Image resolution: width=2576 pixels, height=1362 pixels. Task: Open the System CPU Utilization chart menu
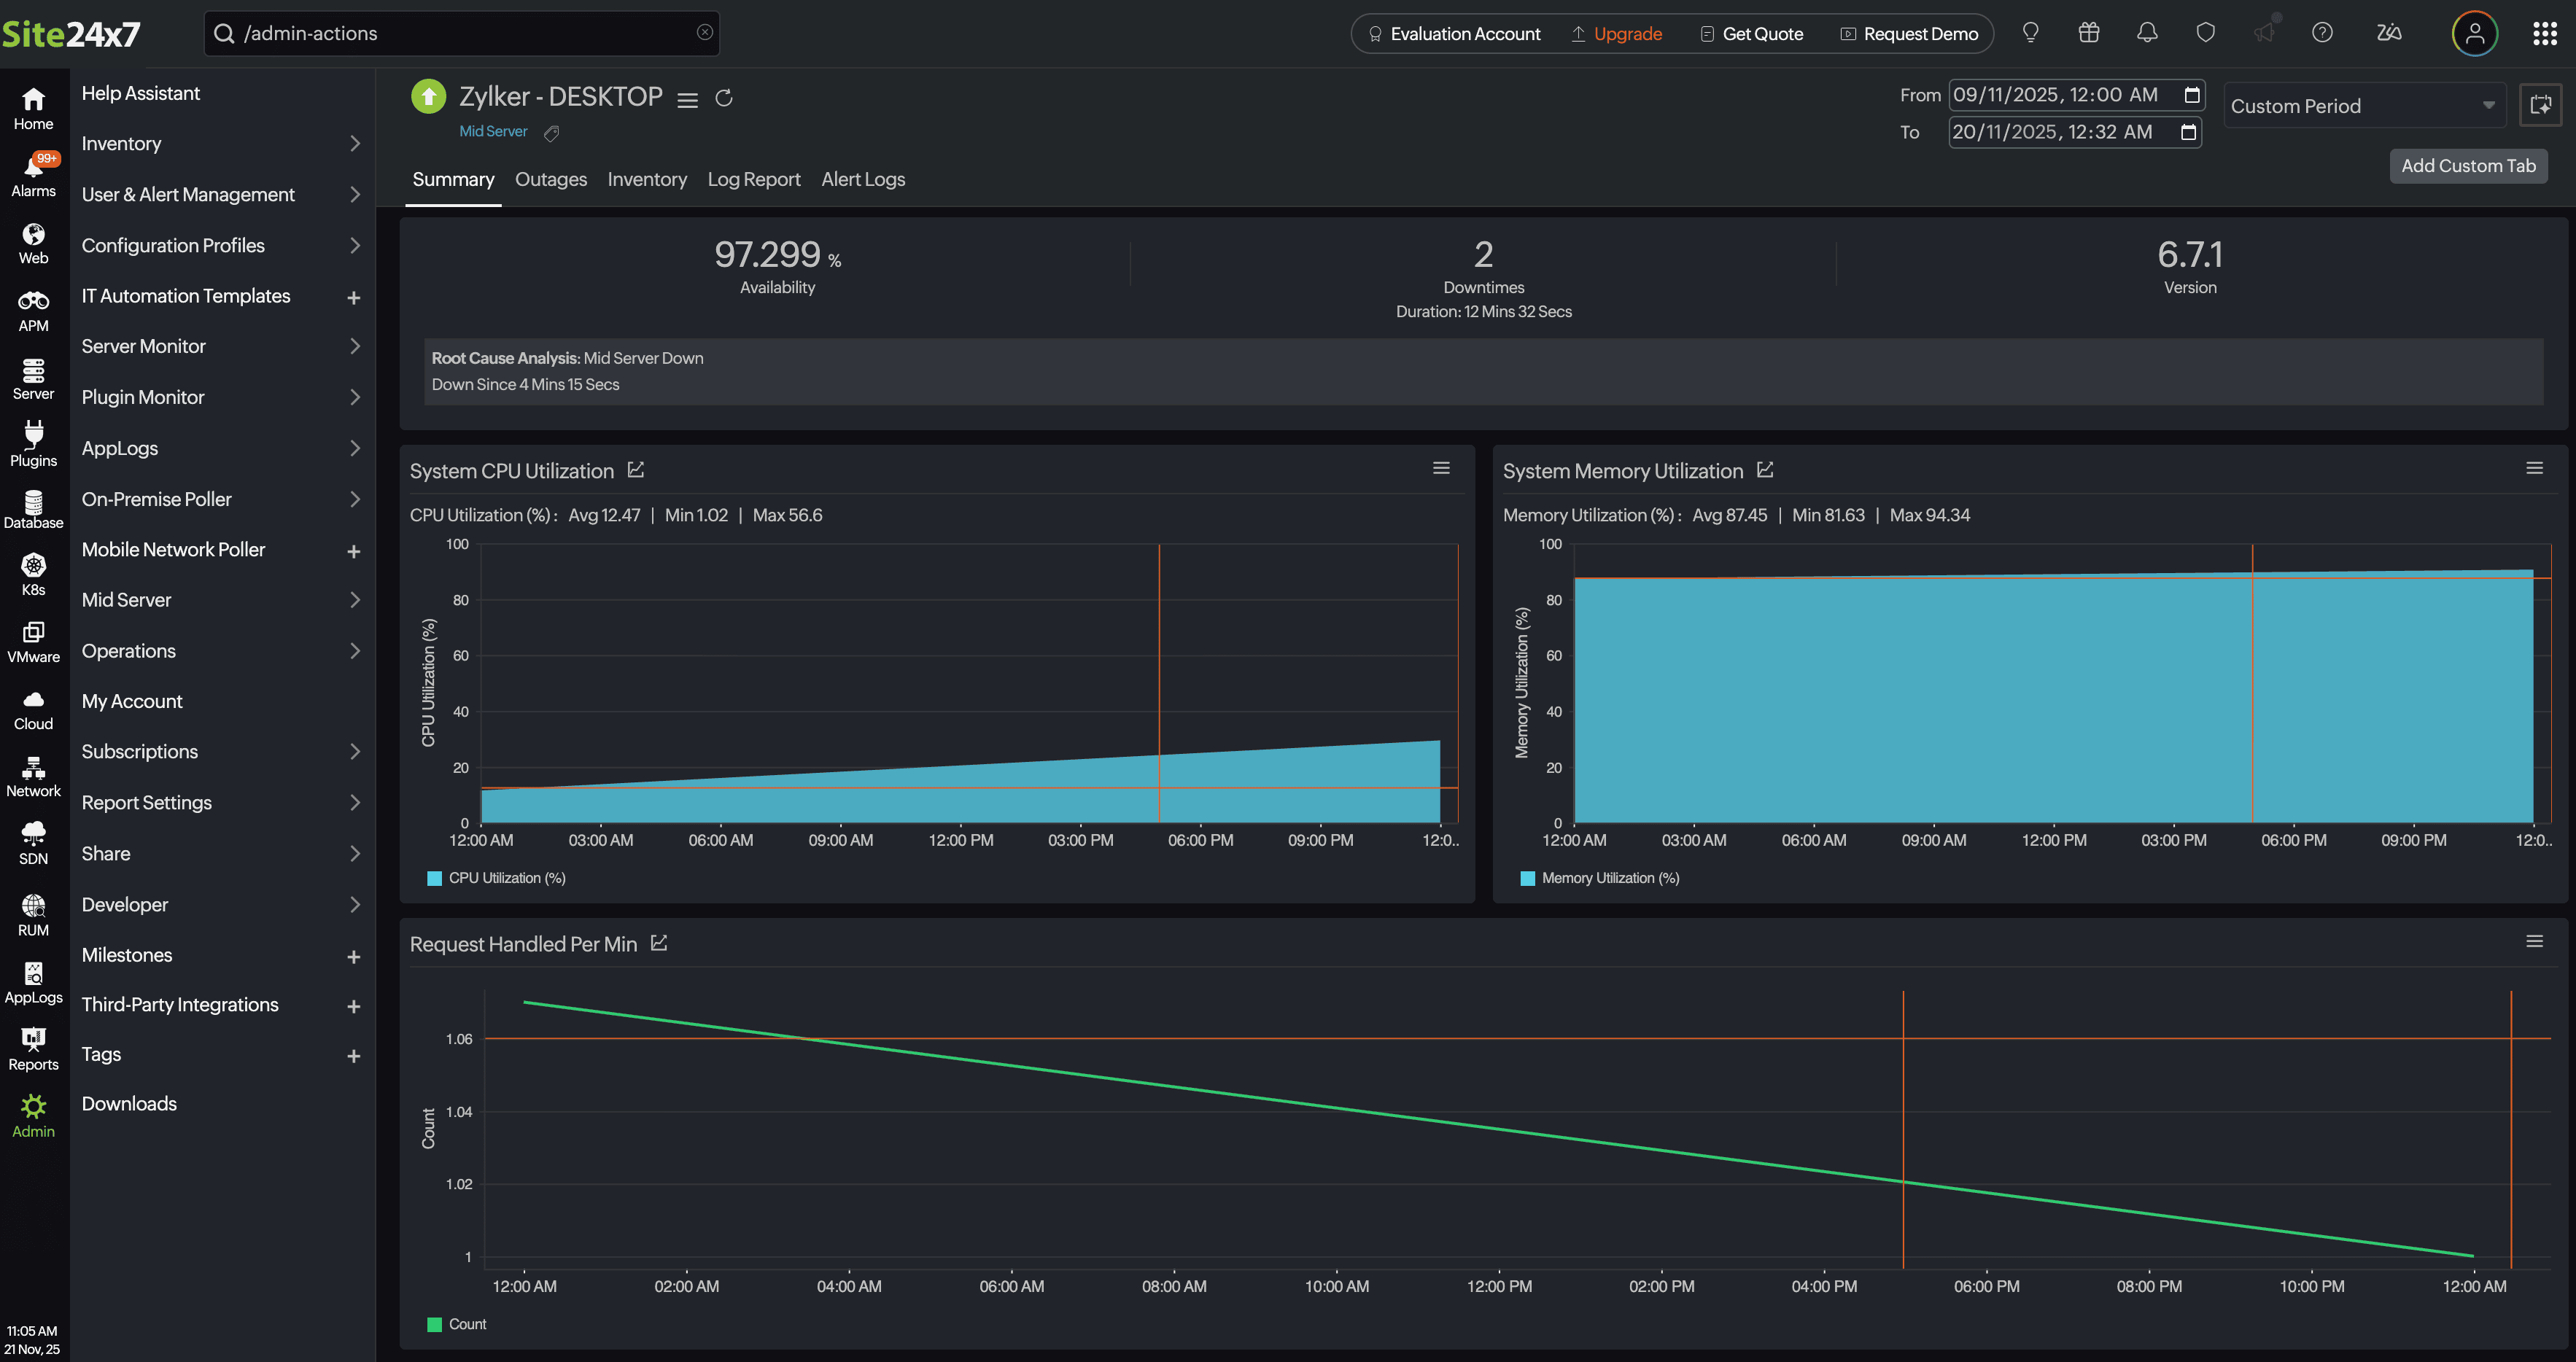click(x=1440, y=467)
